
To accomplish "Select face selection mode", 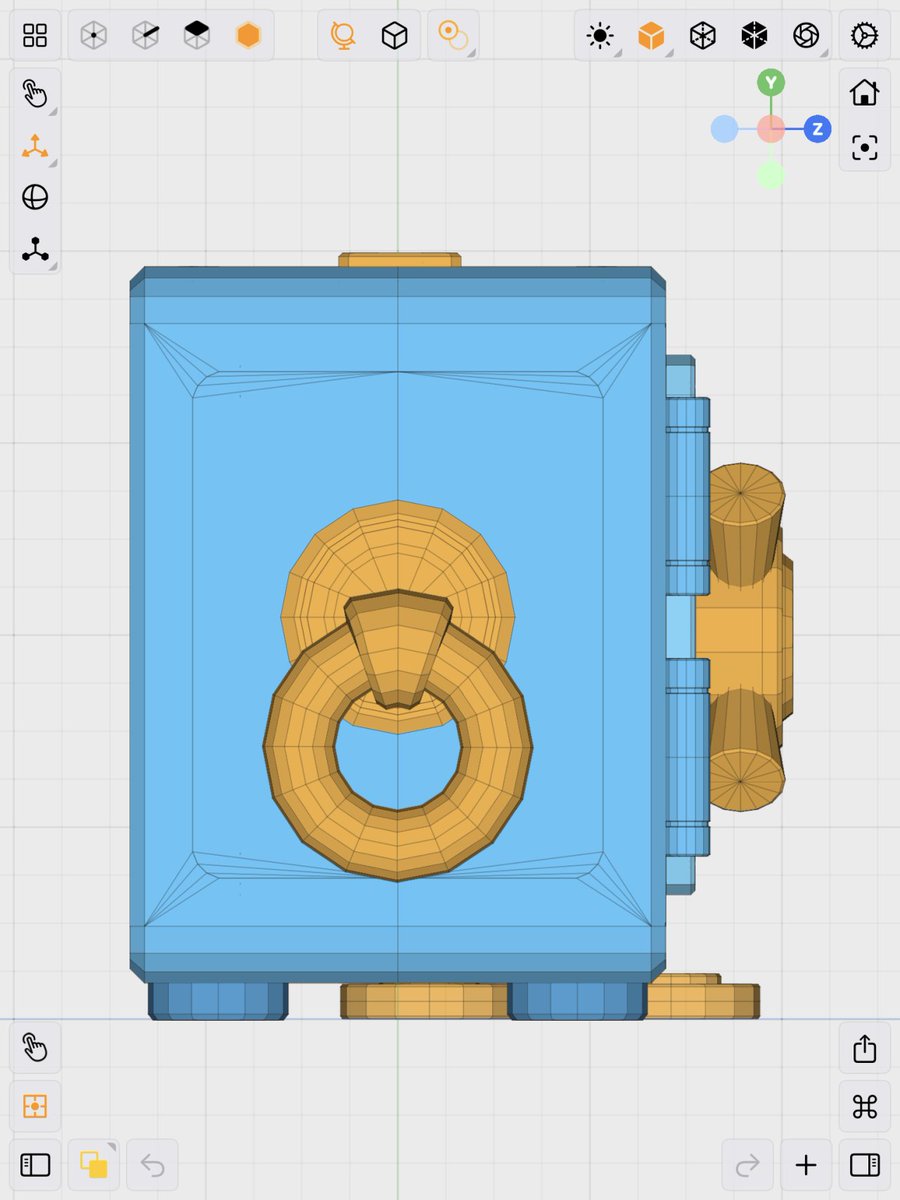I will click(x=197, y=36).
